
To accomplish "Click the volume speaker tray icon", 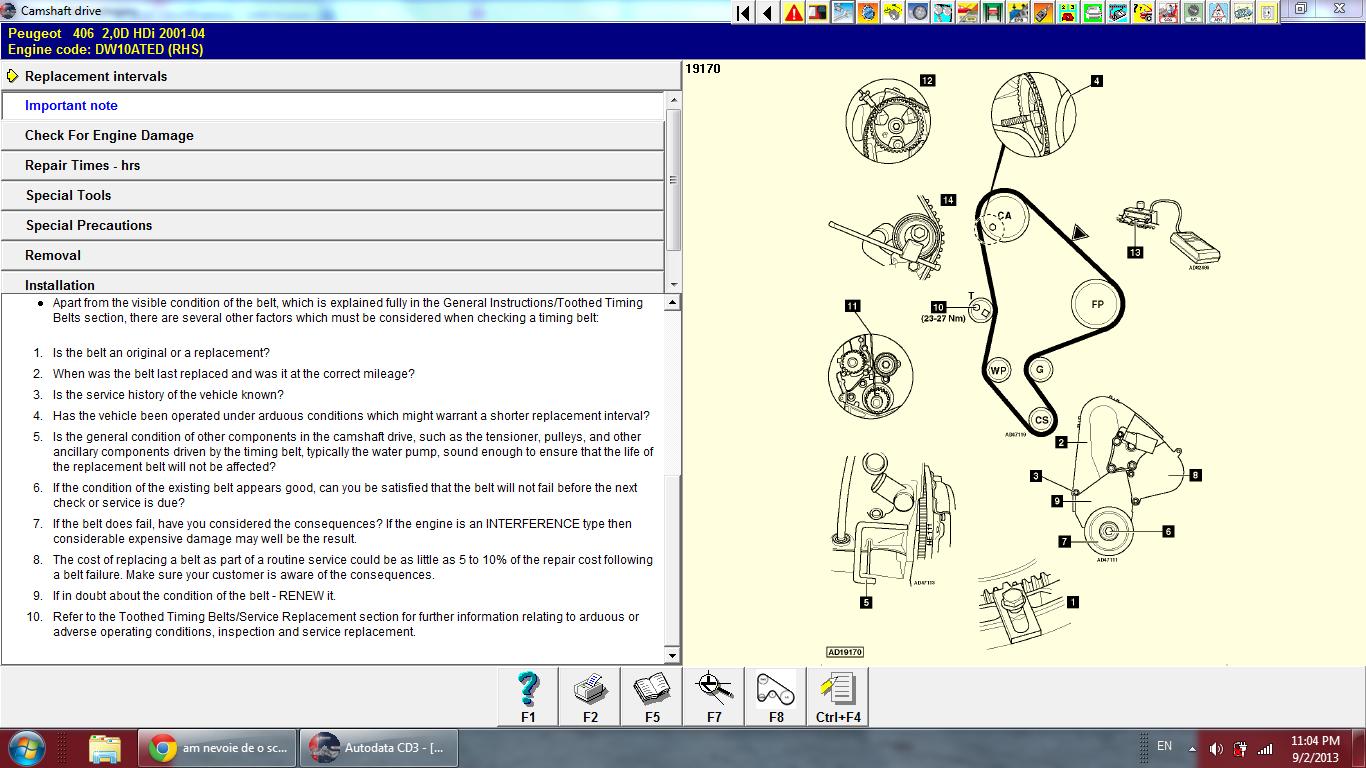I will [x=1216, y=748].
